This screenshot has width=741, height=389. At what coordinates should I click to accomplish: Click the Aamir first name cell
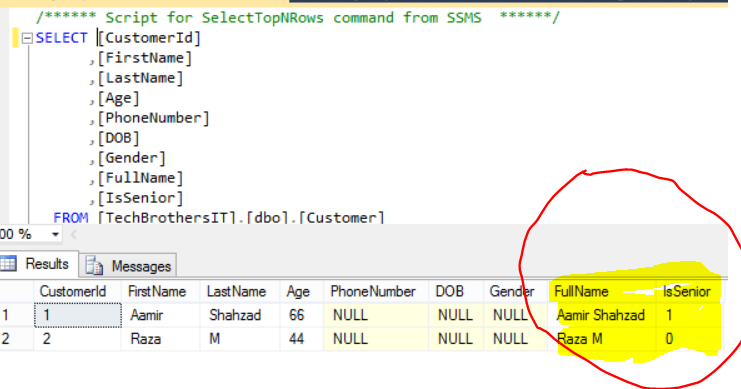click(x=161, y=315)
